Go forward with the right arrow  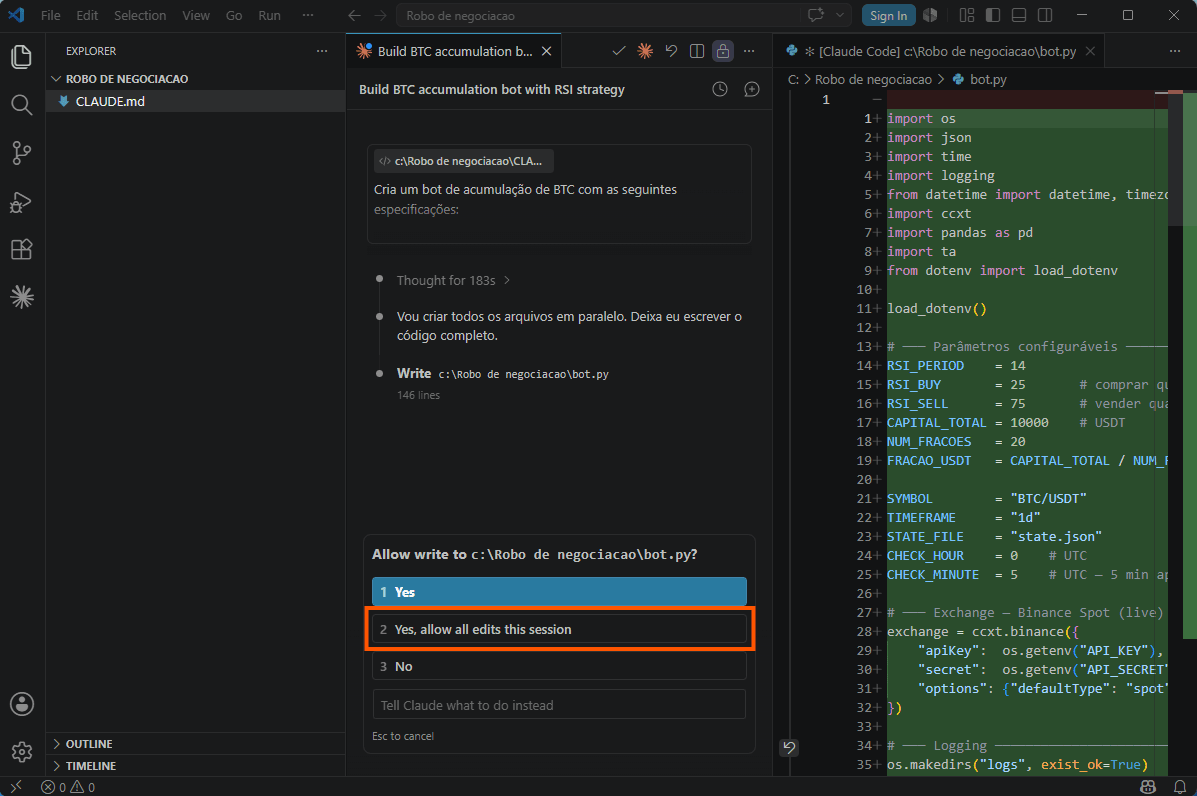click(x=380, y=15)
